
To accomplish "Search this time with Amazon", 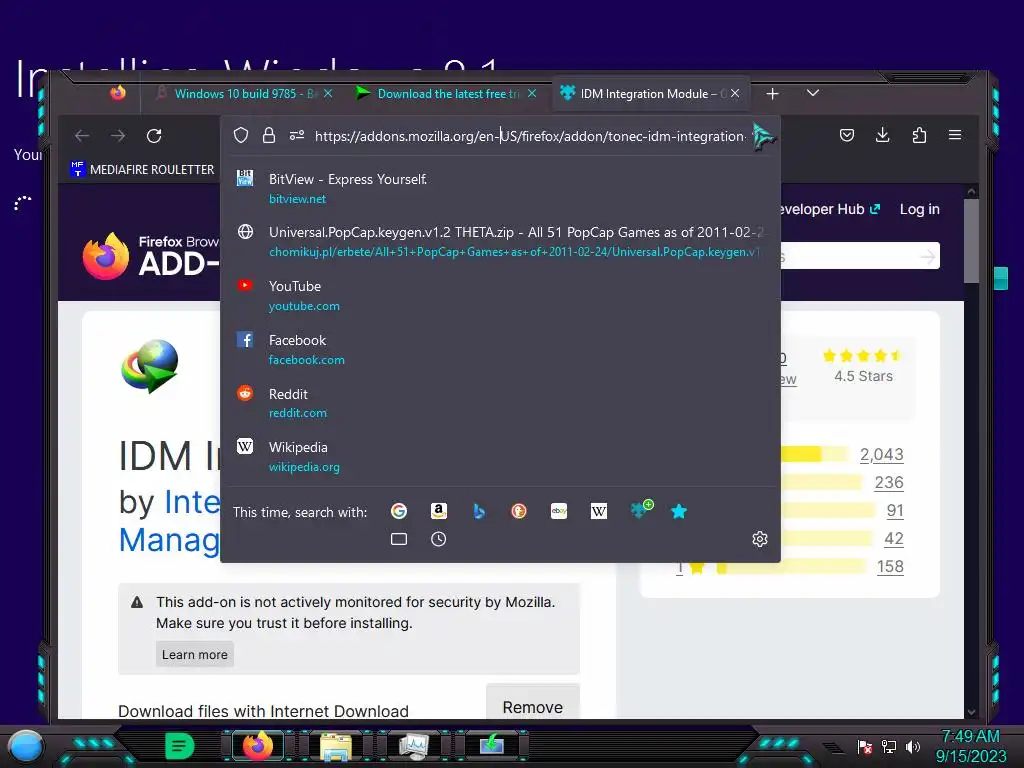I will pyautogui.click(x=439, y=511).
